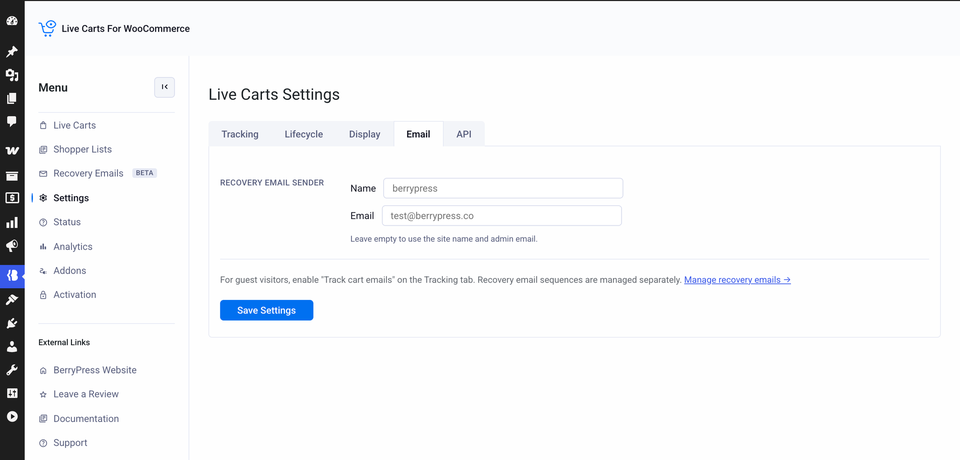This screenshot has height=460, width=960.
Task: Open the Users person icon
Action: point(12,347)
